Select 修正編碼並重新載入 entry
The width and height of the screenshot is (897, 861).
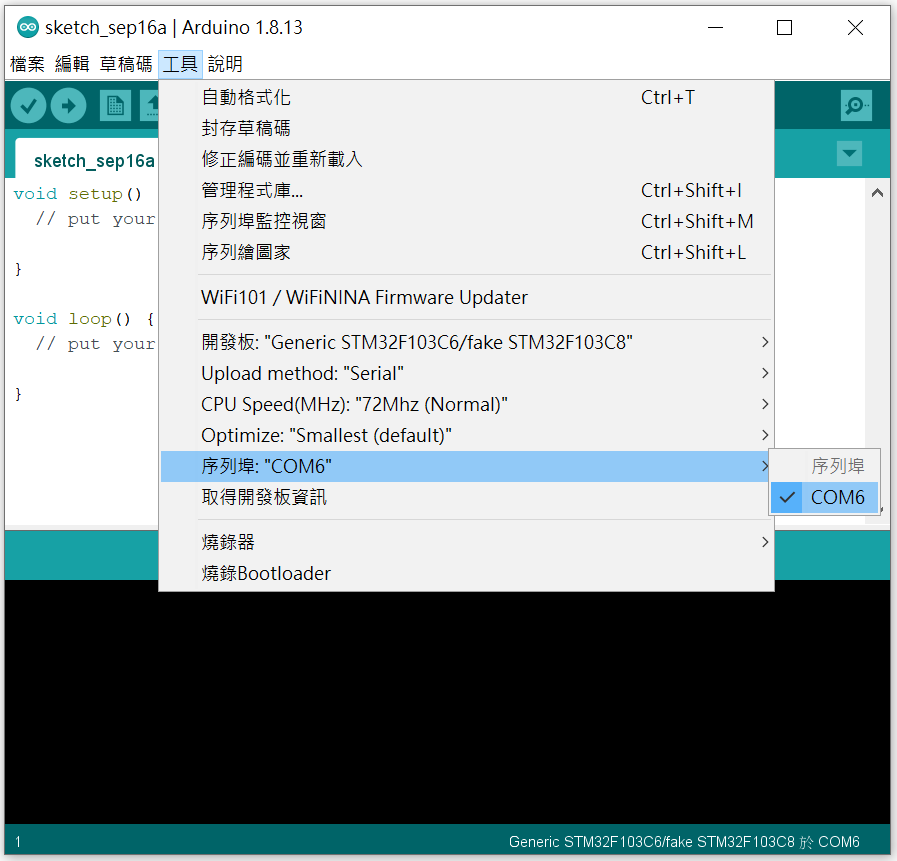pyautogui.click(x=466, y=159)
